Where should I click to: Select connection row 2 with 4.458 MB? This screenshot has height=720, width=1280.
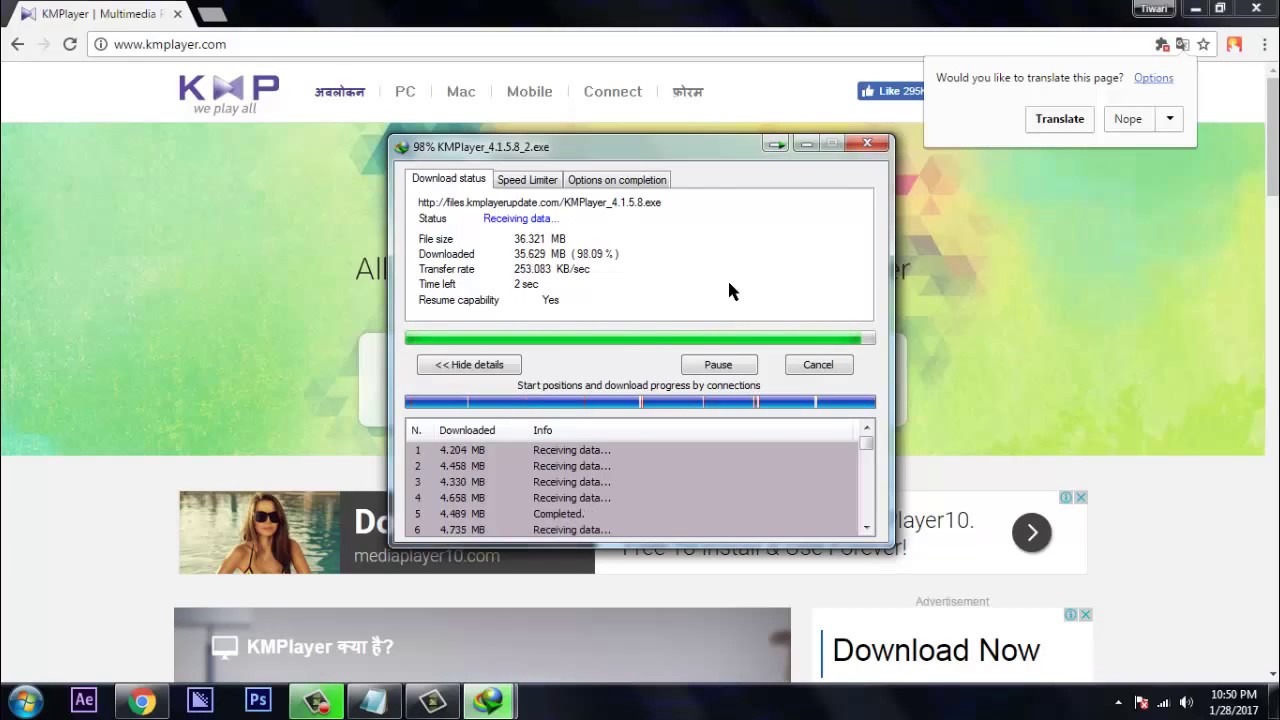(632, 466)
